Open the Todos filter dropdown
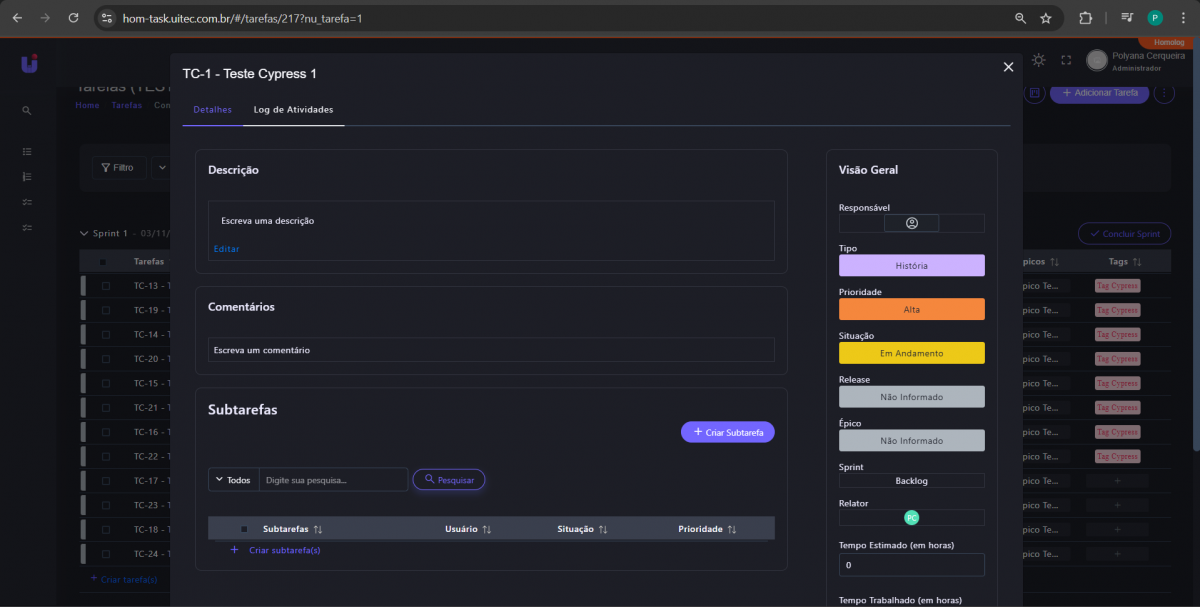This screenshot has width=1200, height=607. pyautogui.click(x=233, y=480)
